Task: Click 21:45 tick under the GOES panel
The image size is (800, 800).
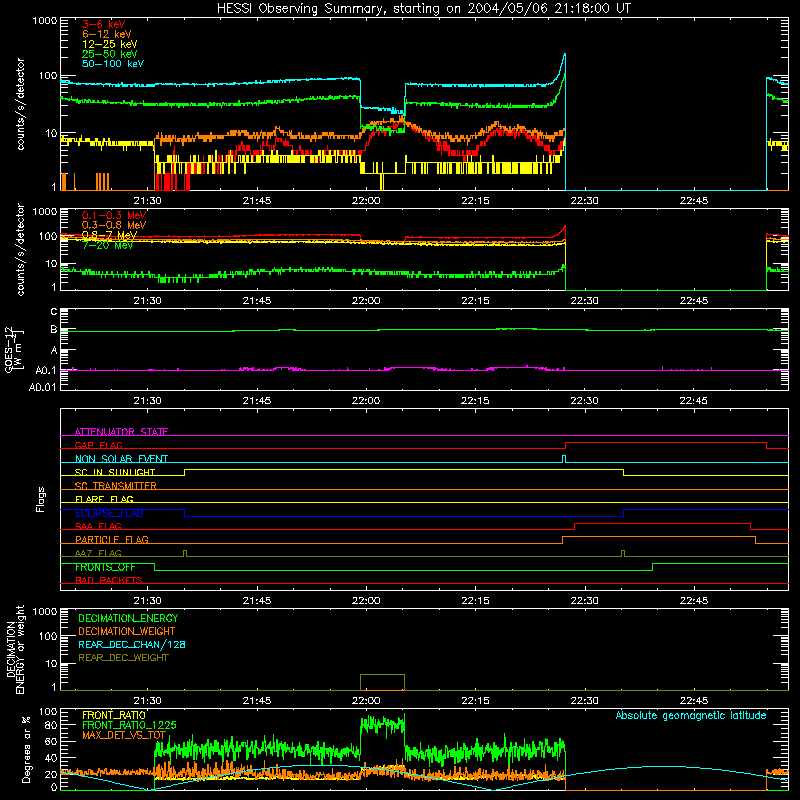Action: [x=257, y=401]
